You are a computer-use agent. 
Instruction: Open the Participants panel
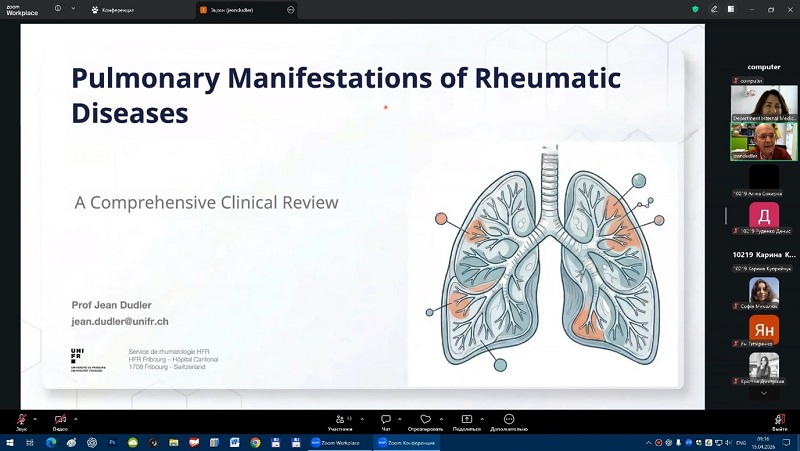340,419
